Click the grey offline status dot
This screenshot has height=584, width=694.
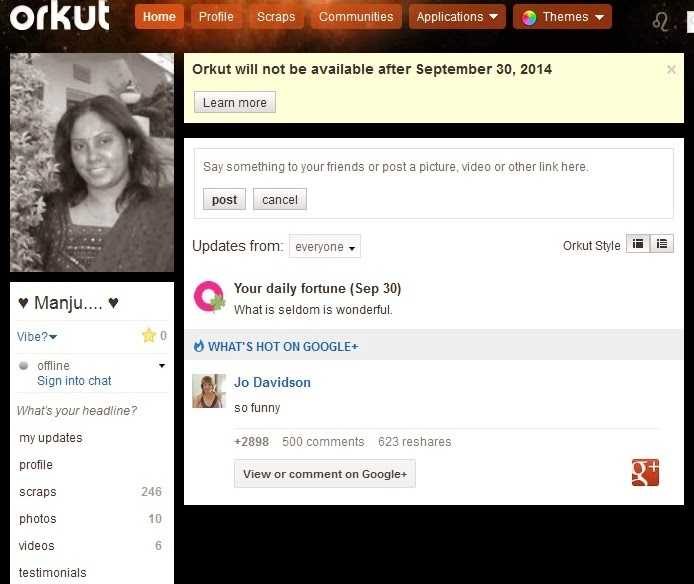tap(23, 365)
